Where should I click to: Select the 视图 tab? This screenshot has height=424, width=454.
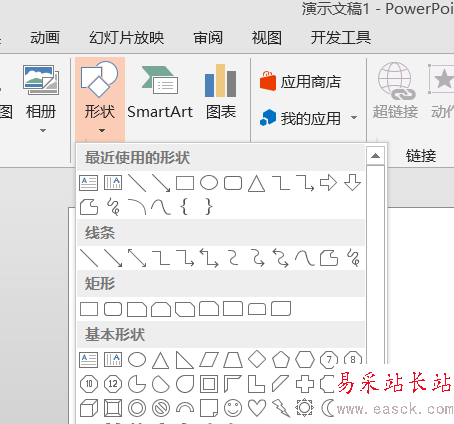click(x=266, y=38)
